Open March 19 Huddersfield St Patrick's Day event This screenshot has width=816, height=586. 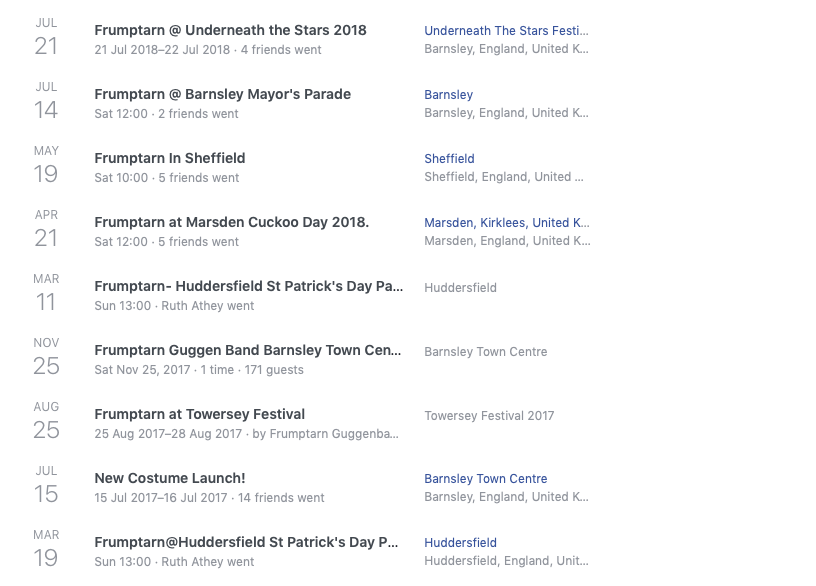246,542
